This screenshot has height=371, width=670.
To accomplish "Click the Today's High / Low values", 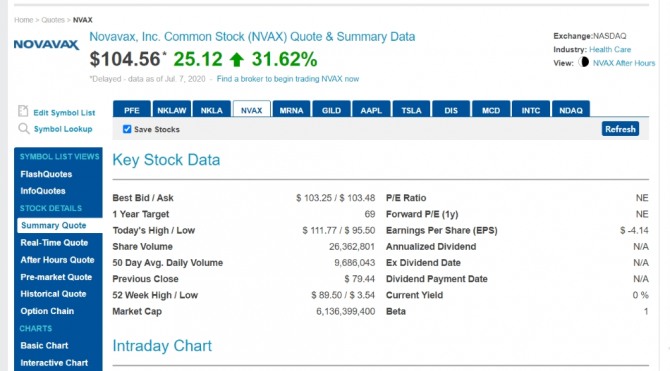I will 338,230.
